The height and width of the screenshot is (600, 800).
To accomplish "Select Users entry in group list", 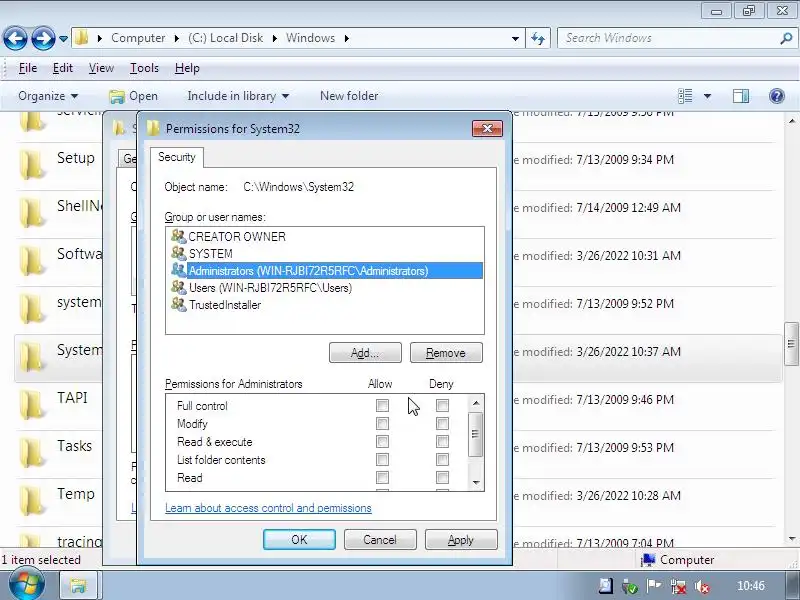I will click(324, 288).
